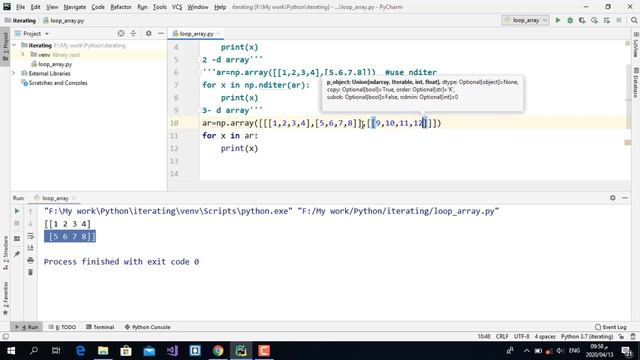Click the Down the stack trace arrow
The height and width of the screenshot is (360, 640).
click(x=30, y=223)
